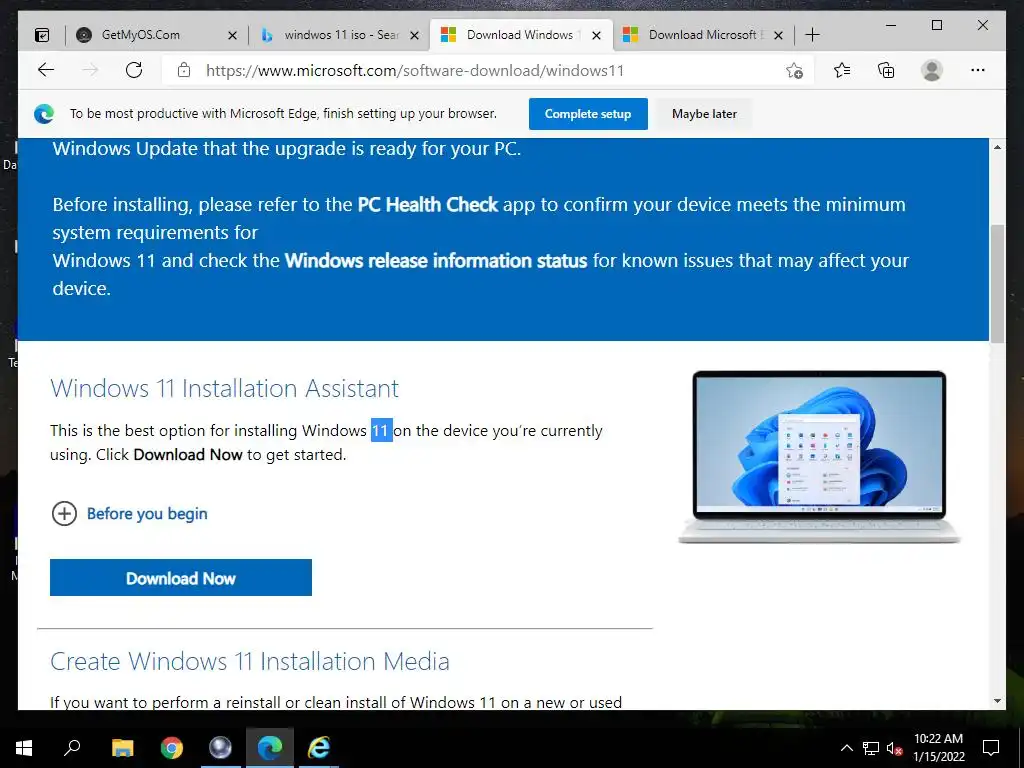The height and width of the screenshot is (768, 1024).
Task: Open the Favorites list icon
Action: pyautogui.click(x=842, y=70)
